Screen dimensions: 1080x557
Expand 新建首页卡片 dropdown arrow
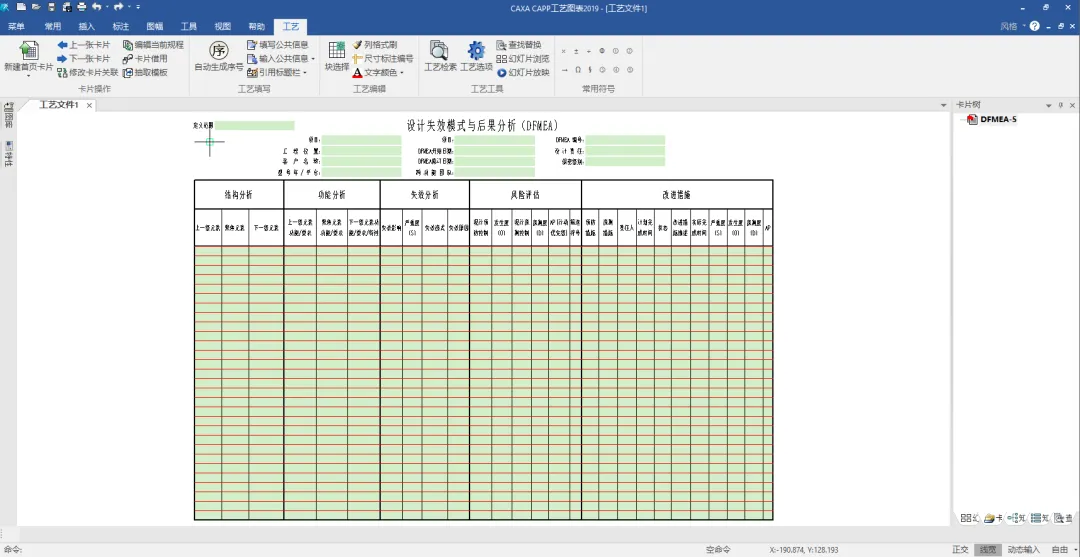(x=28, y=76)
